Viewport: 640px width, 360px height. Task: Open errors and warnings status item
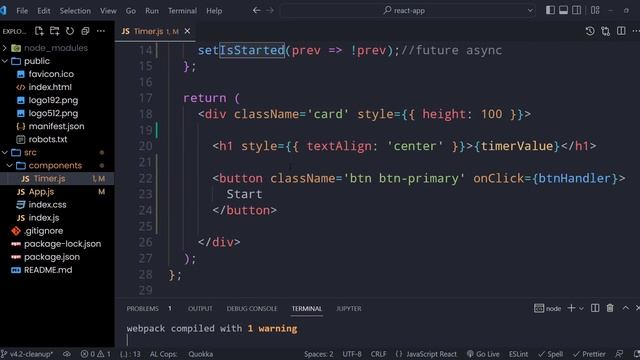click(x=96, y=354)
